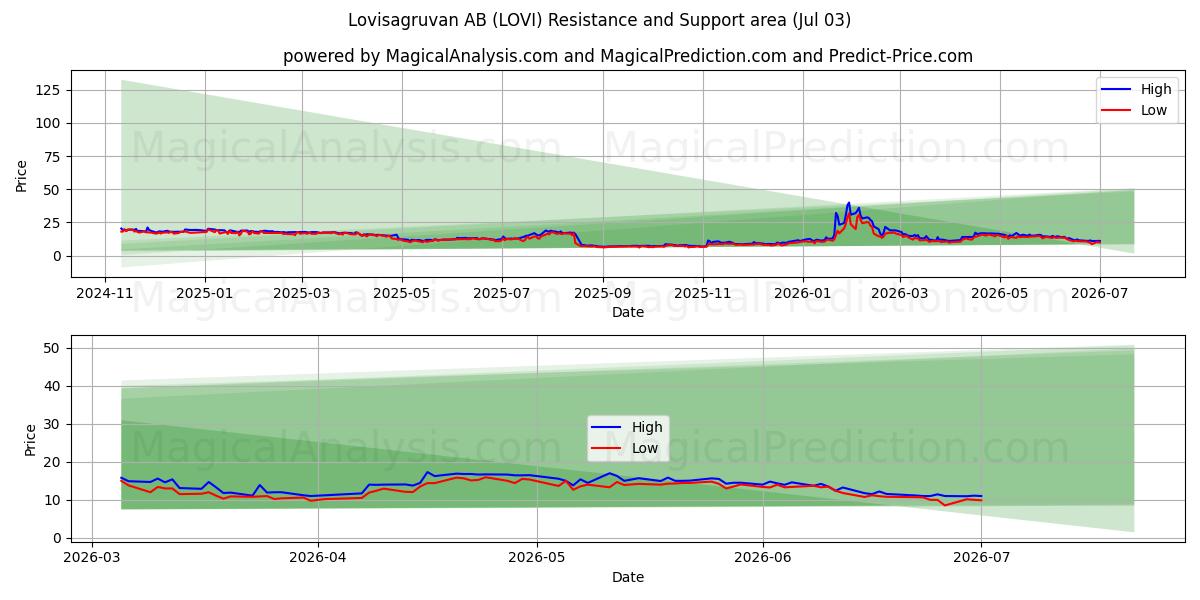Click the '2026-04' tick label in bottom chart
Screen dimensions: 1200x600
click(x=317, y=559)
